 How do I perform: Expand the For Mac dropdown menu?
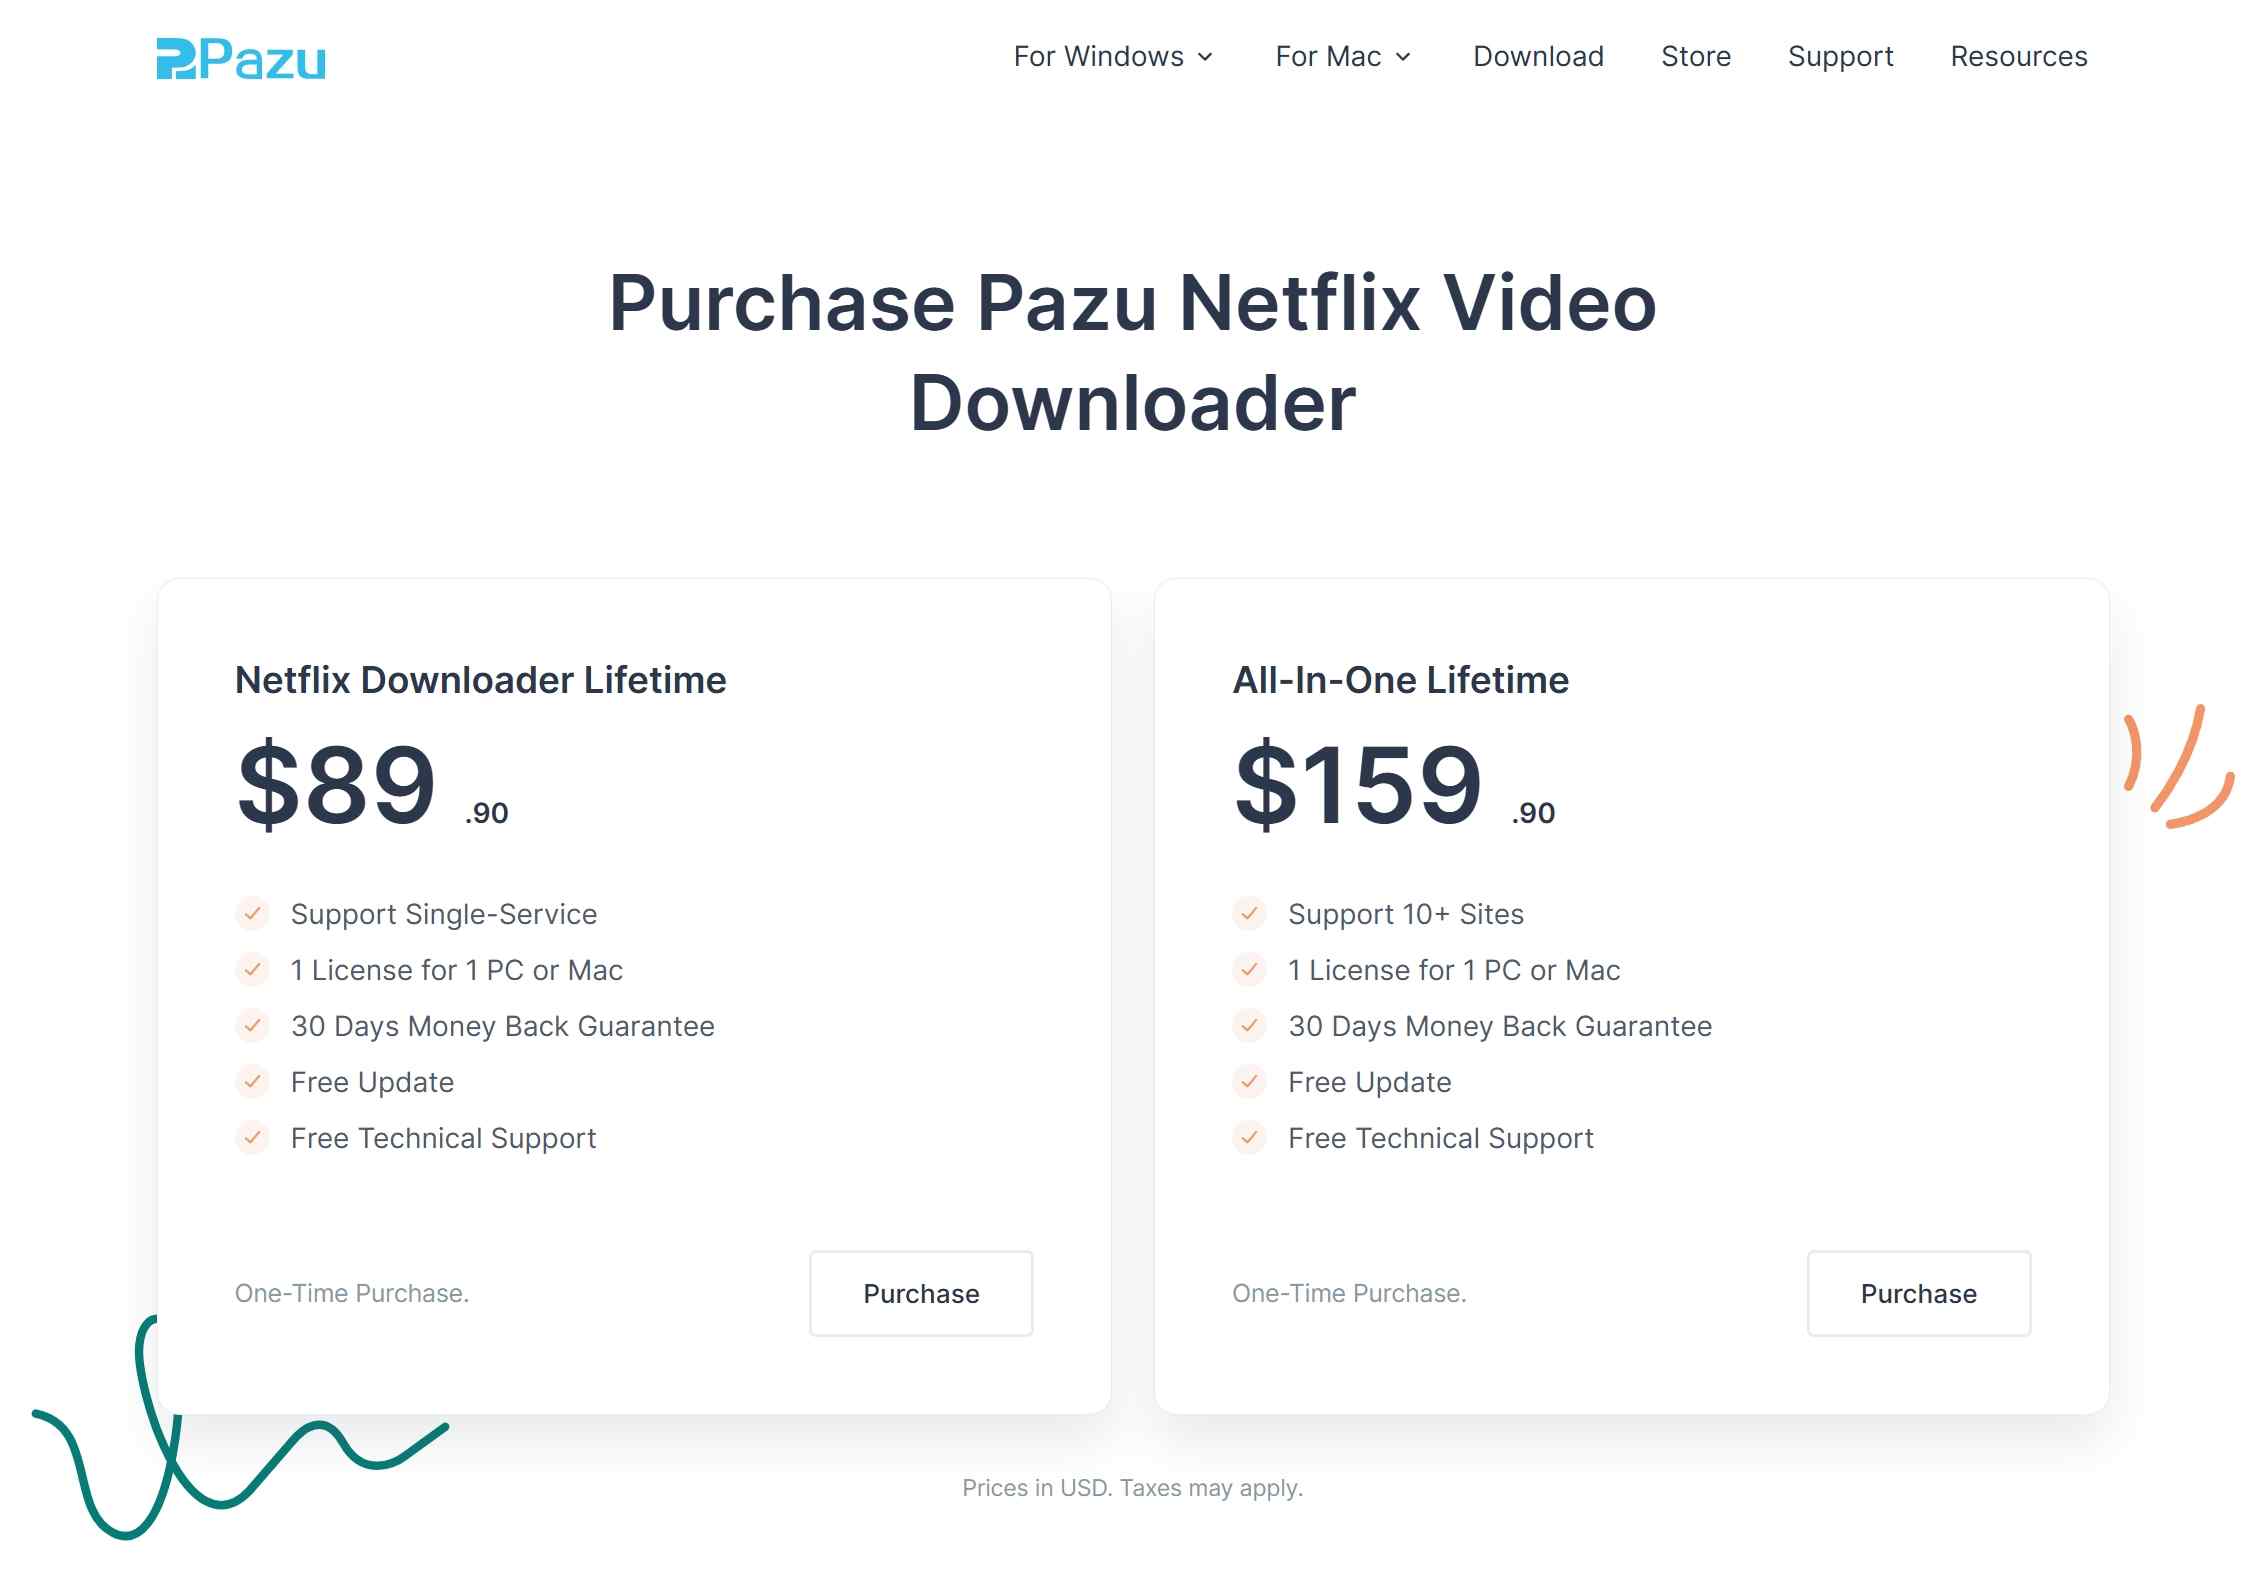click(x=1328, y=57)
